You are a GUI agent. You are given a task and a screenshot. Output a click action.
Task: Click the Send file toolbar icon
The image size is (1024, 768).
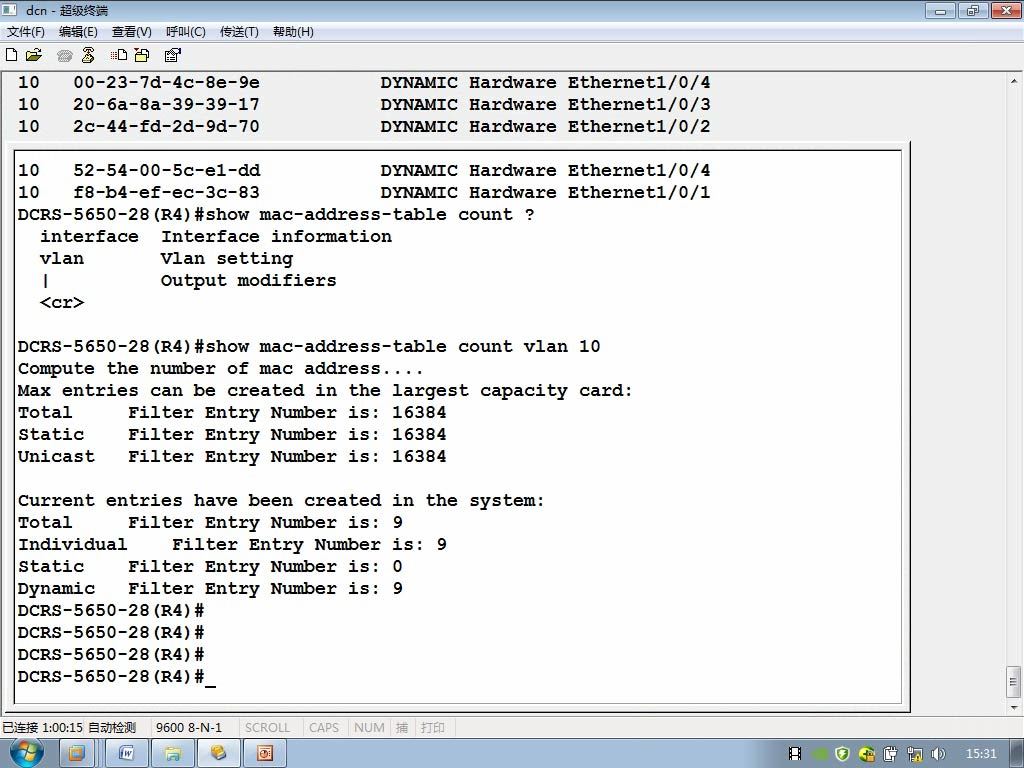point(119,55)
